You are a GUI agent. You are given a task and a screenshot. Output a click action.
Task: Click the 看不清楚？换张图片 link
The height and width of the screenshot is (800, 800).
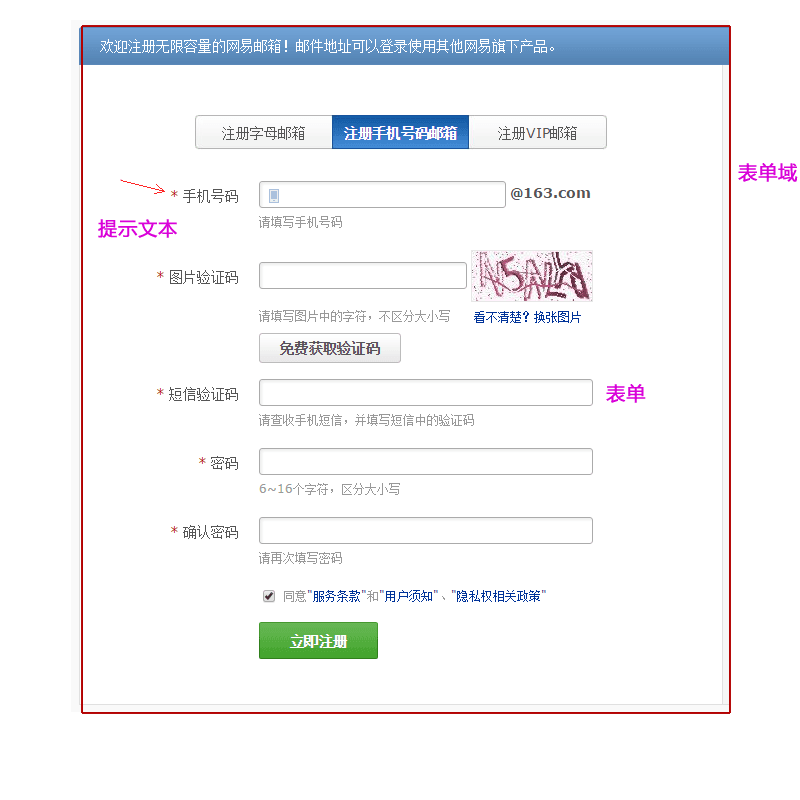click(527, 317)
